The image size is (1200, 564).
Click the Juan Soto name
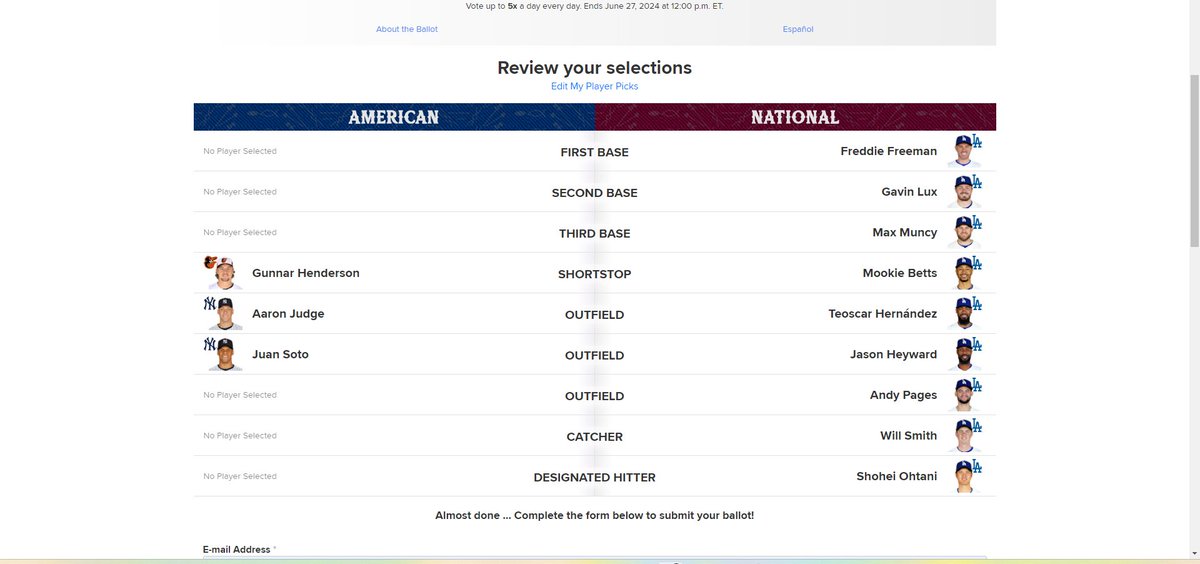pyautogui.click(x=280, y=354)
